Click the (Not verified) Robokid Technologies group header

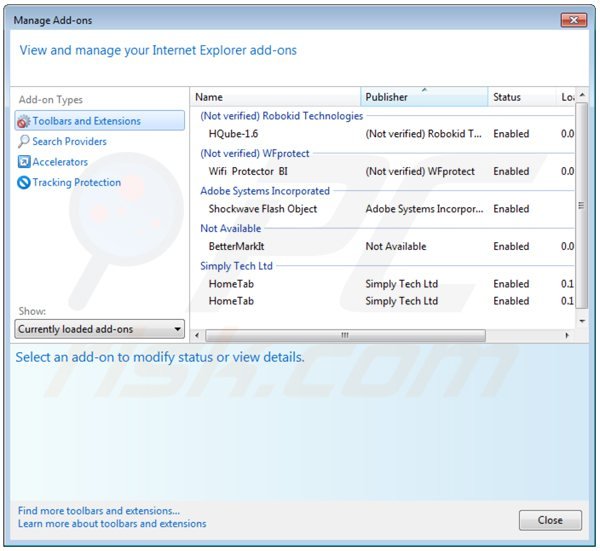[282, 116]
